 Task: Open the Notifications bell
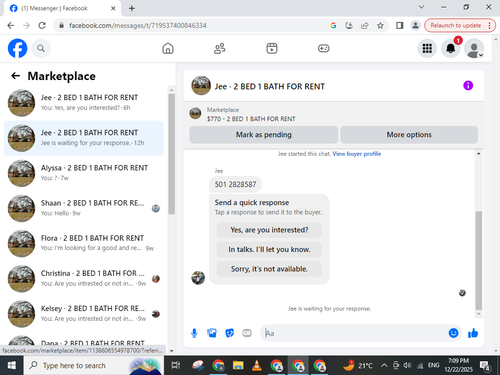coord(451,49)
